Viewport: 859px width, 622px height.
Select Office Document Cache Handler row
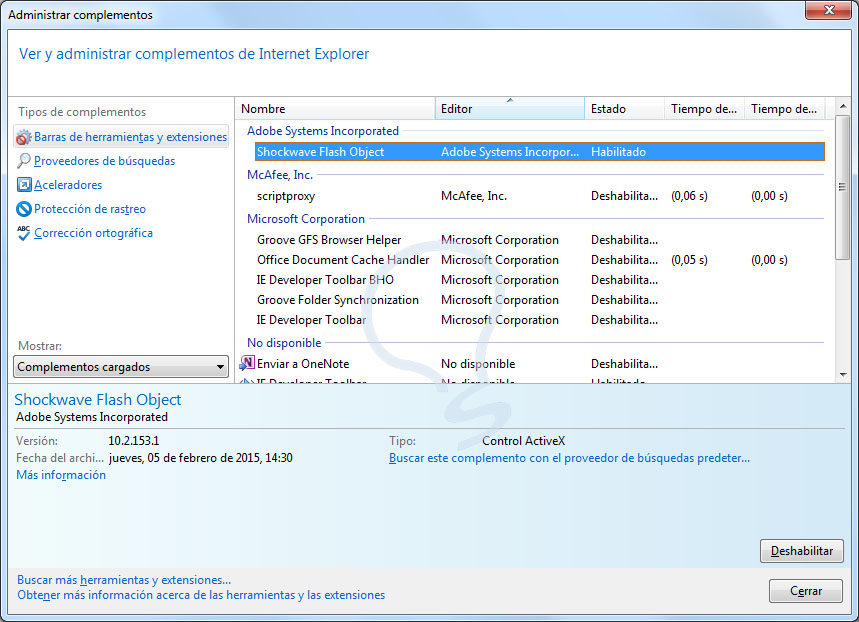pos(540,260)
